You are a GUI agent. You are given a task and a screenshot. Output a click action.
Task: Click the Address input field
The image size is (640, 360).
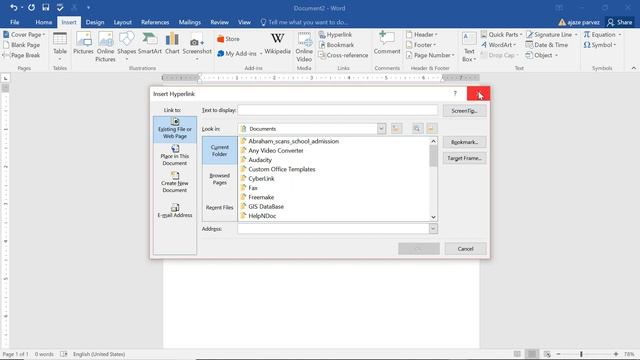tap(333, 229)
